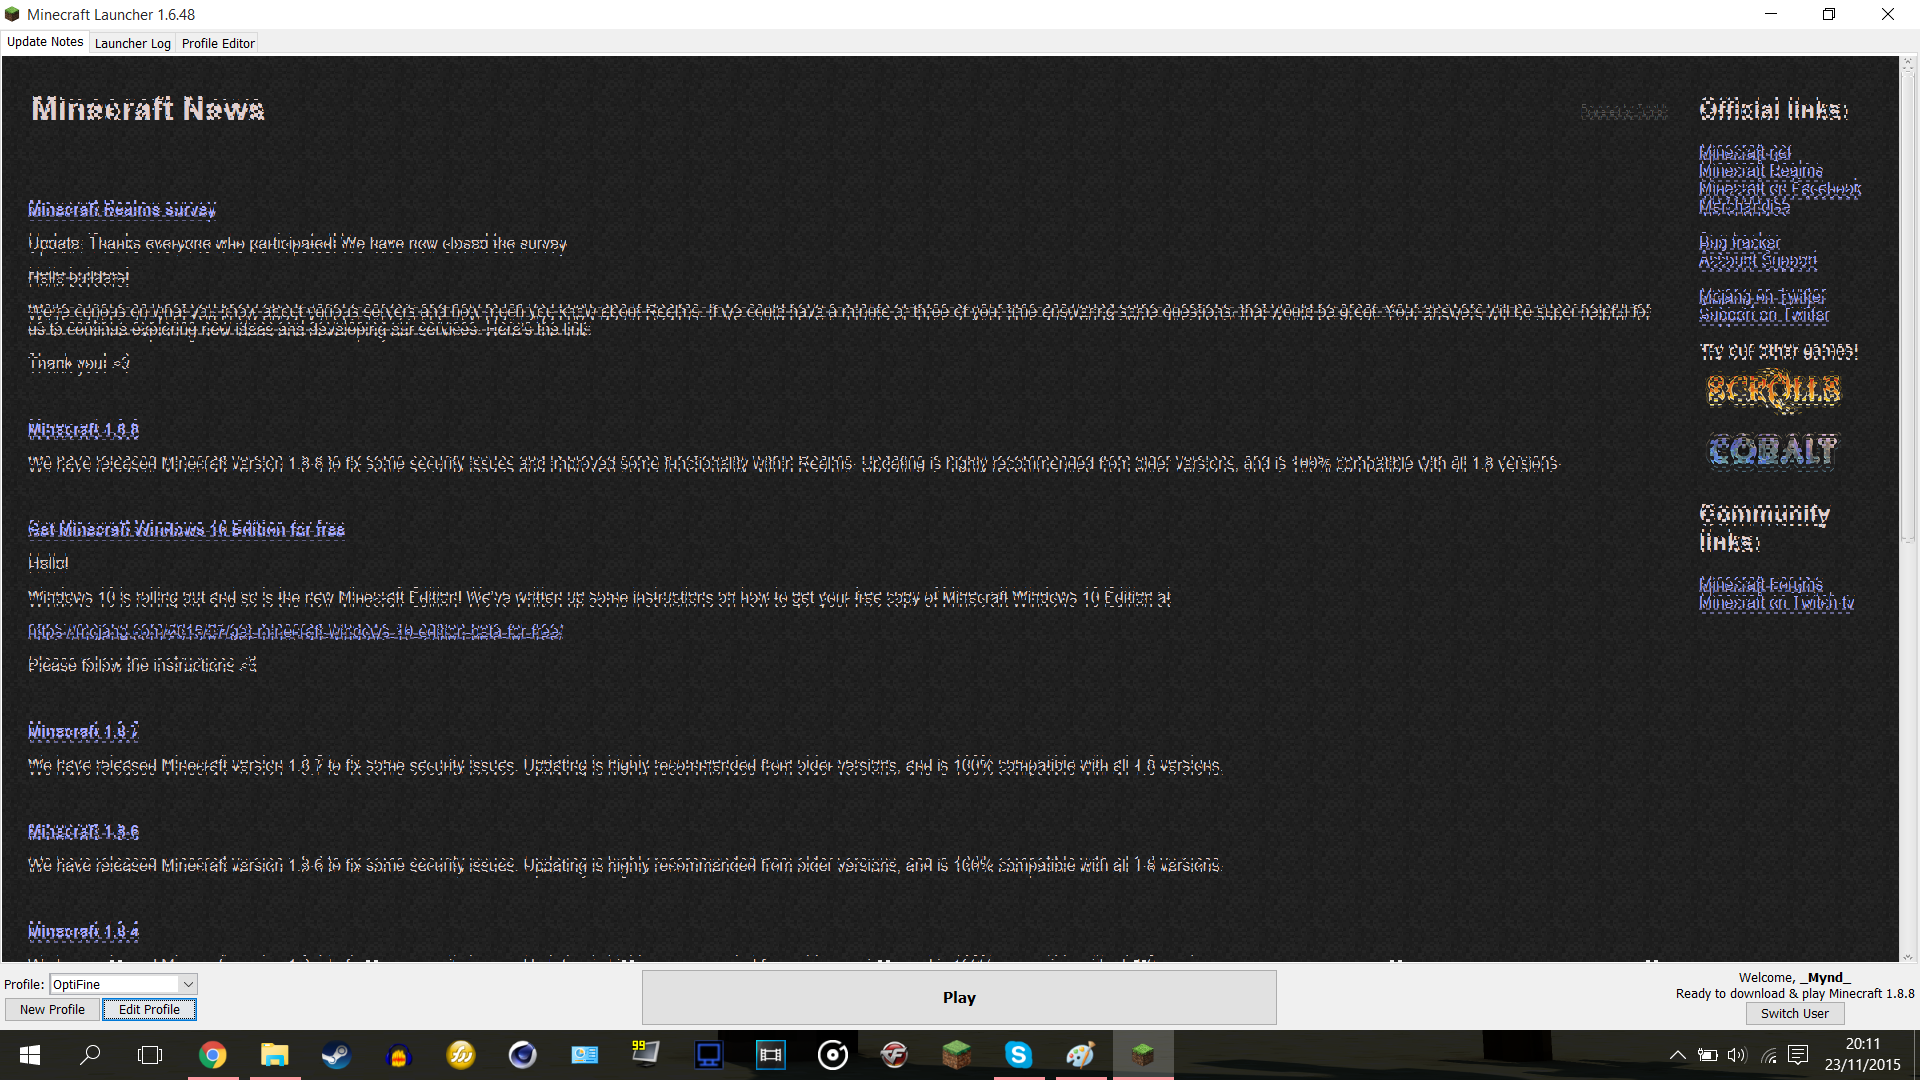Open the Minecraft.net official link

(x=1745, y=152)
